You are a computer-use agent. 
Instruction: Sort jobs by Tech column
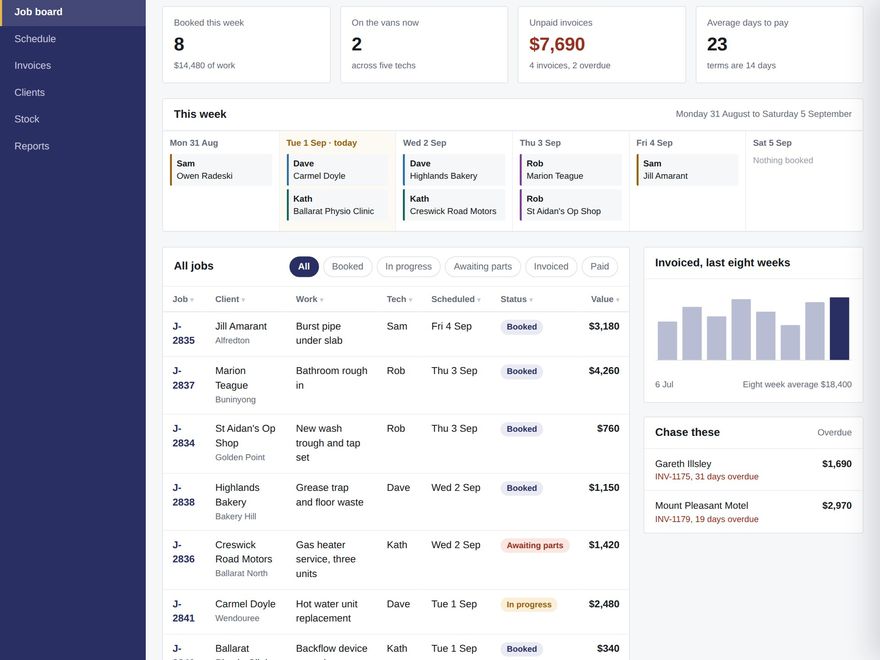pyautogui.click(x=400, y=299)
